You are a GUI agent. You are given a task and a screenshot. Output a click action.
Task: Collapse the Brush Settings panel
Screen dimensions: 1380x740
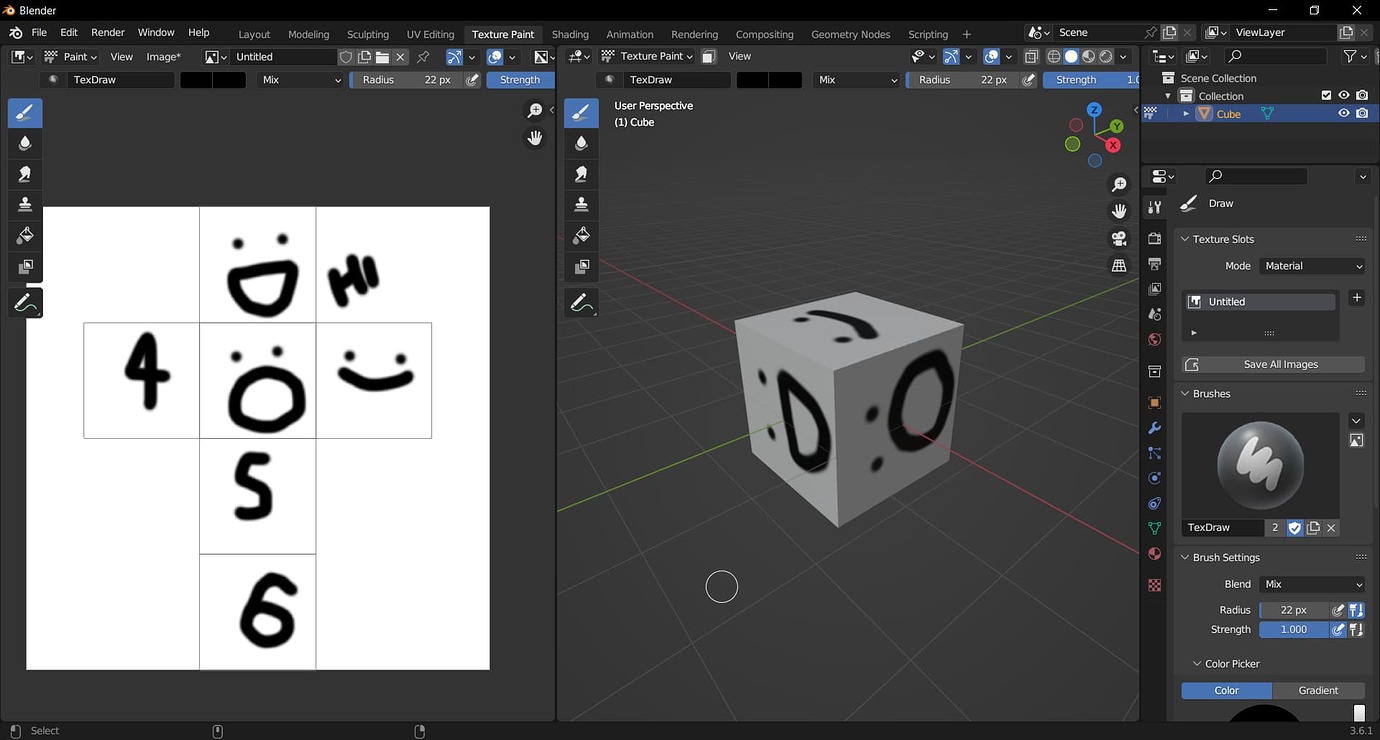pos(1185,557)
